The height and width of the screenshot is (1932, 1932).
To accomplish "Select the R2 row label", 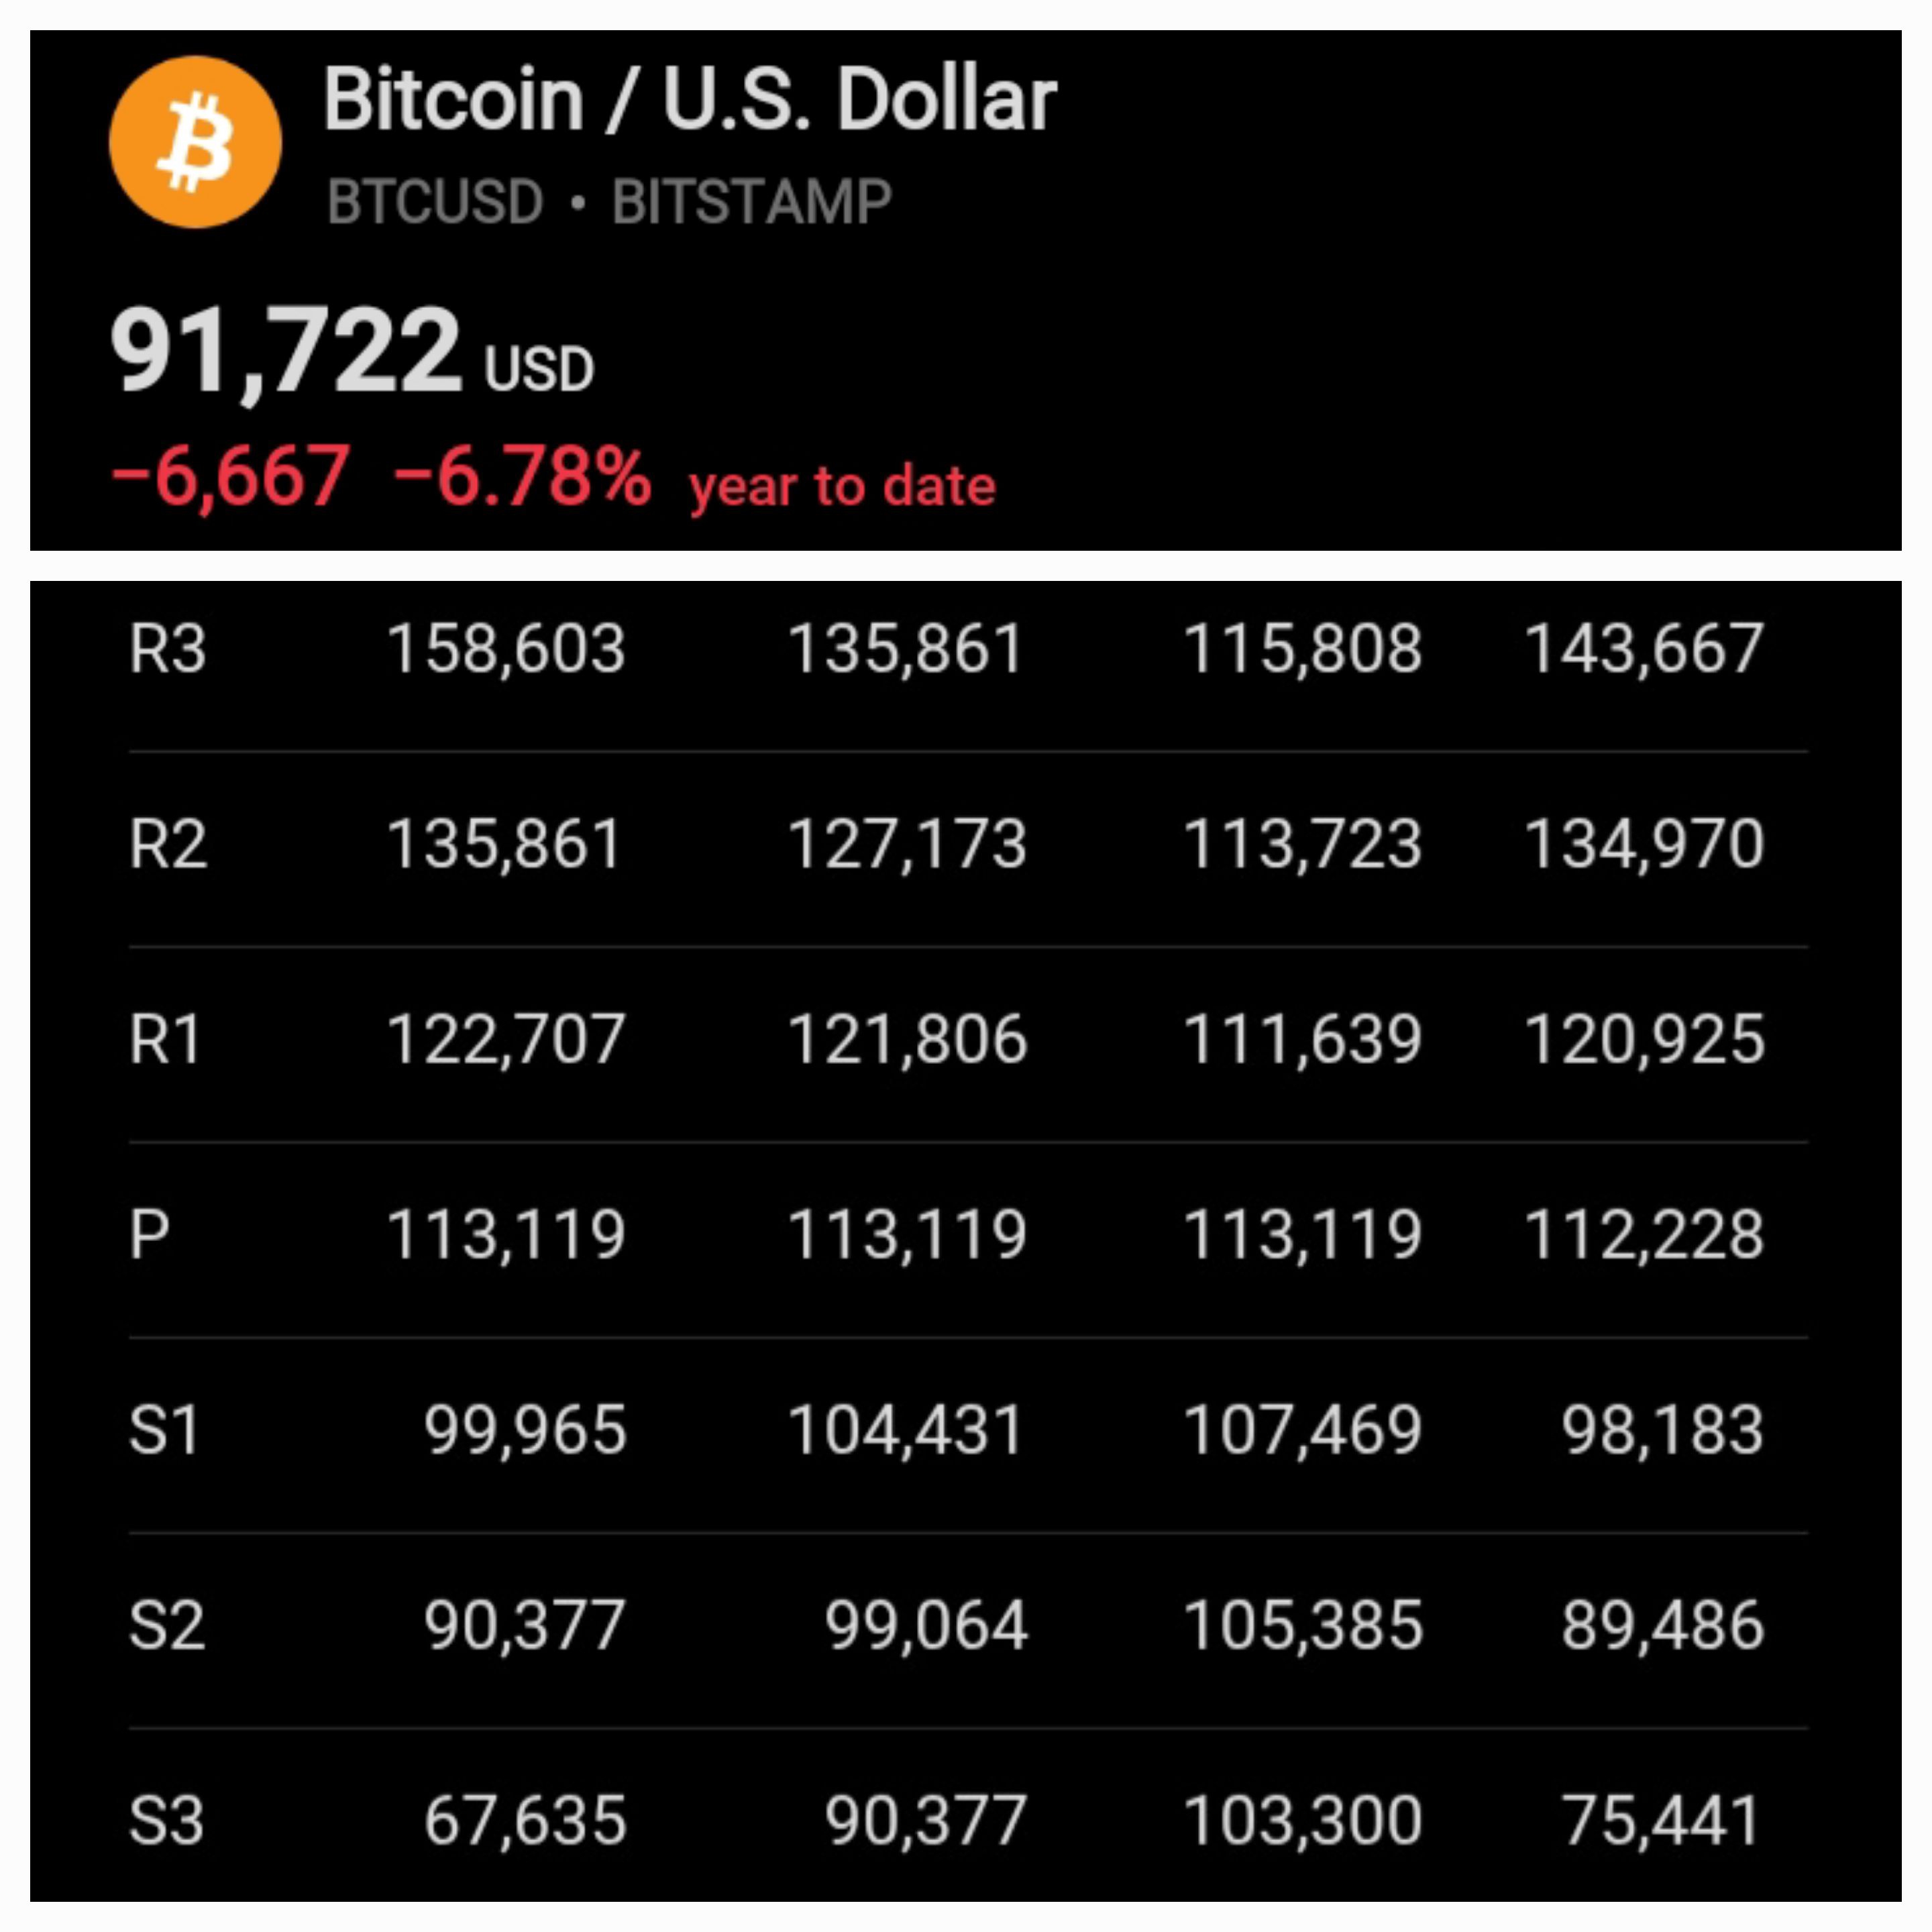I will [x=167, y=844].
